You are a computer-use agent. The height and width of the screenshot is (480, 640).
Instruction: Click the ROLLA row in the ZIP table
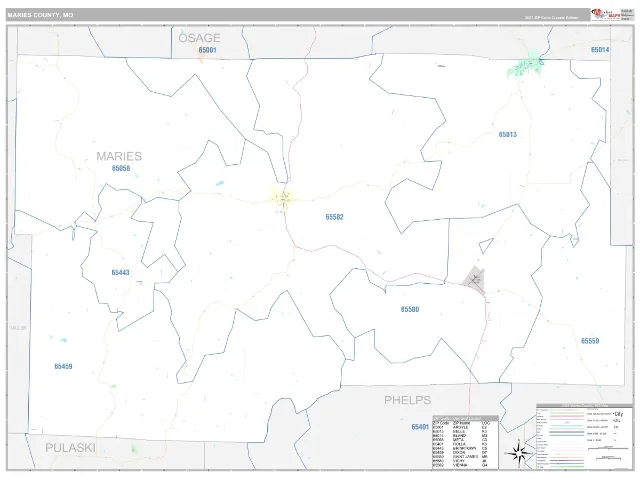465,444
